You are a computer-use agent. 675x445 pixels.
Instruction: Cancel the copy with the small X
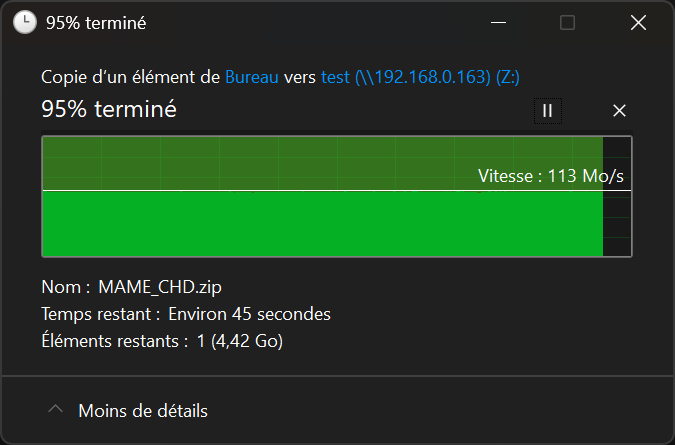[x=619, y=111]
